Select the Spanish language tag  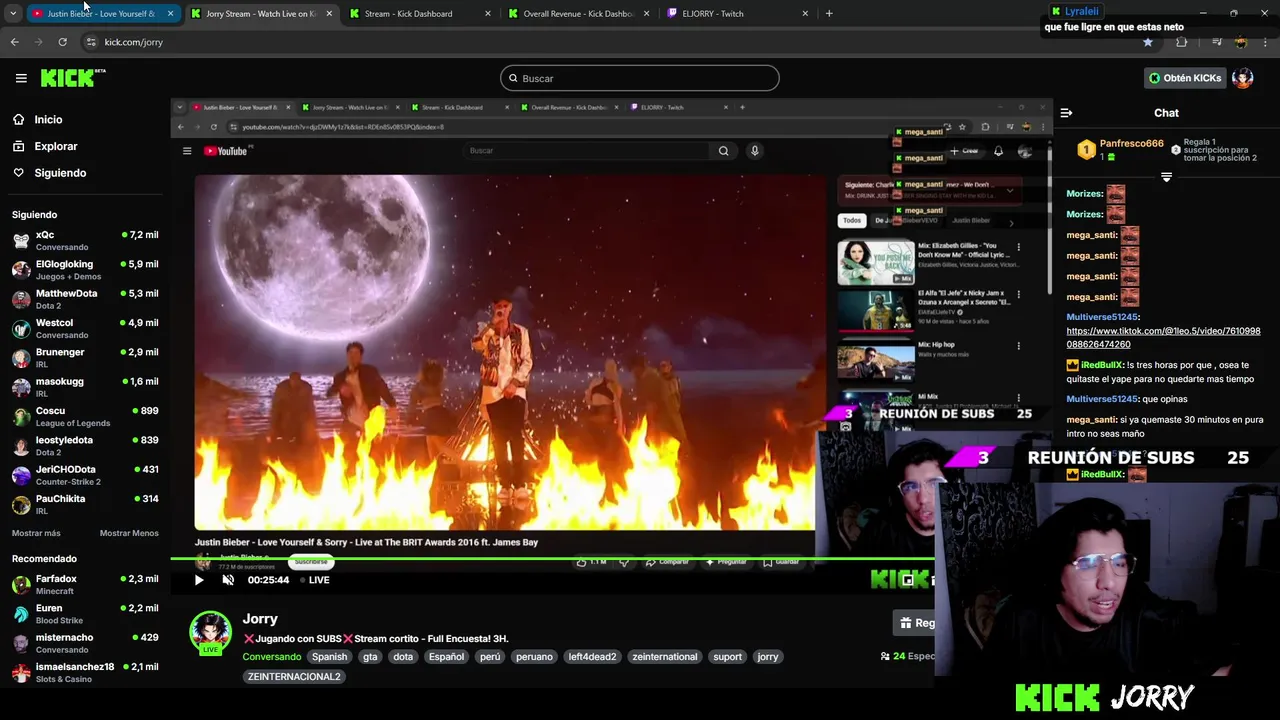(329, 657)
